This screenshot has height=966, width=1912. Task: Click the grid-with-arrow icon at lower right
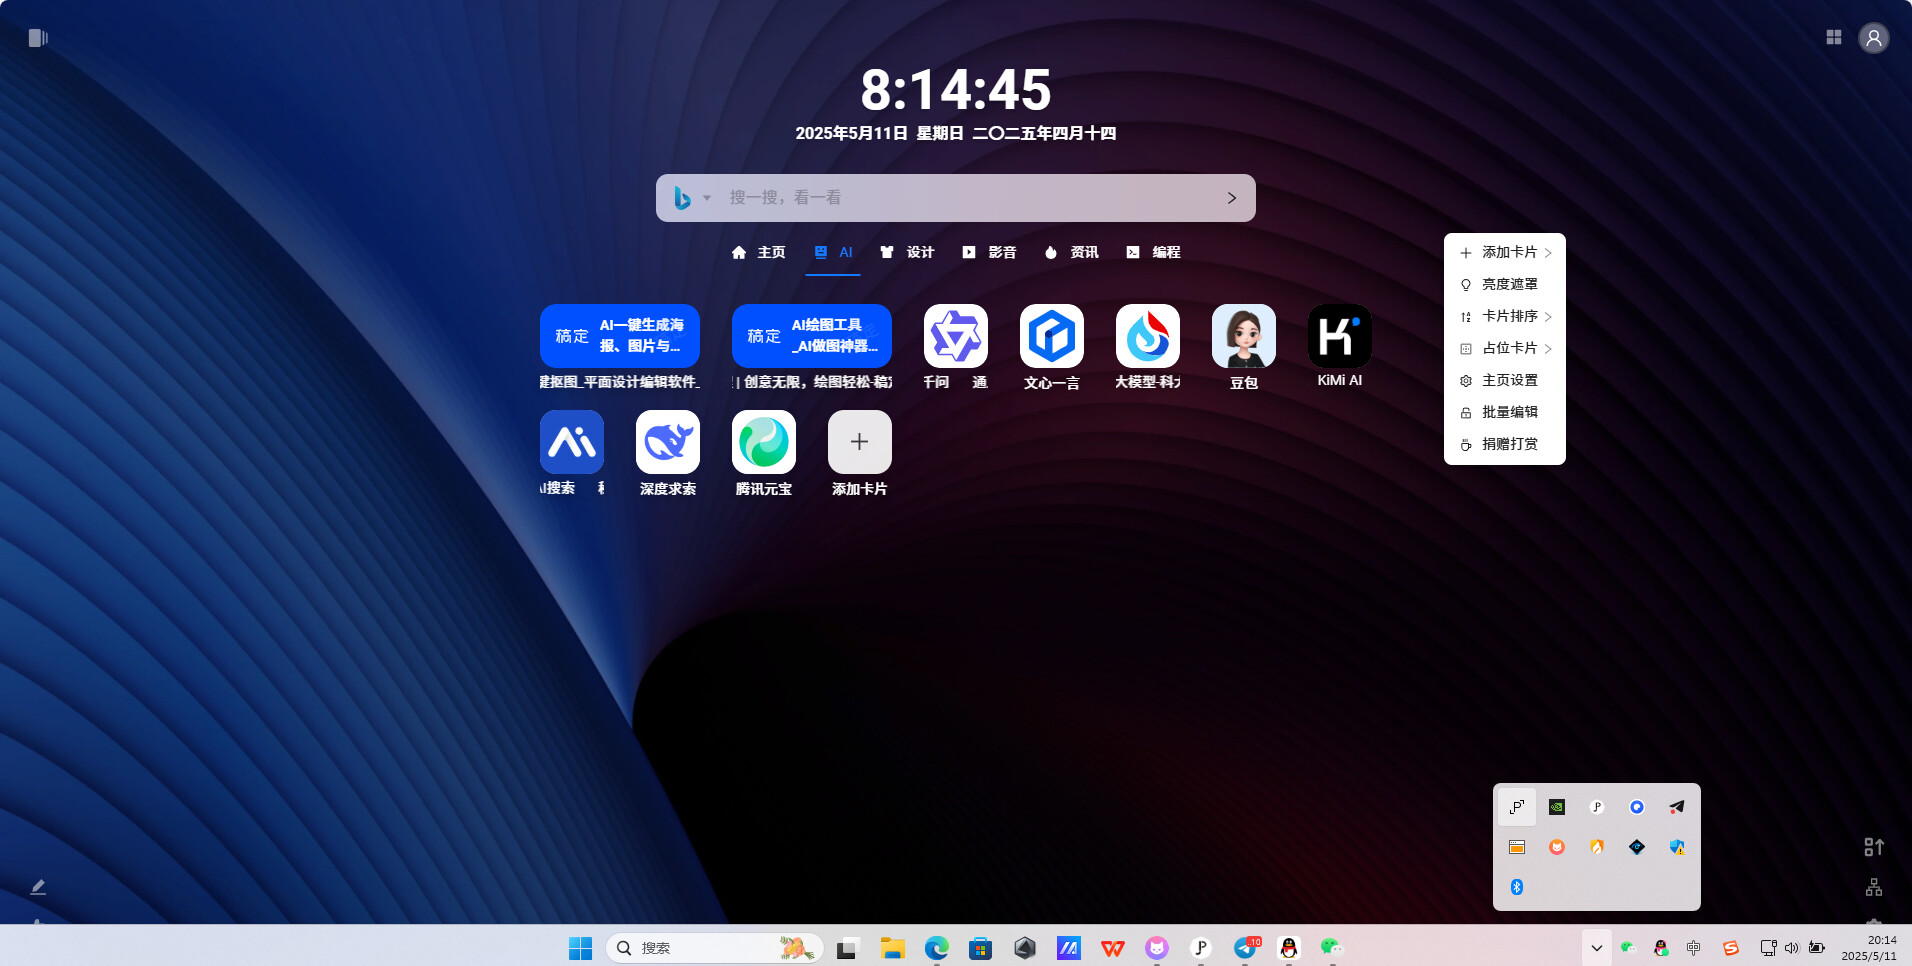(x=1874, y=847)
